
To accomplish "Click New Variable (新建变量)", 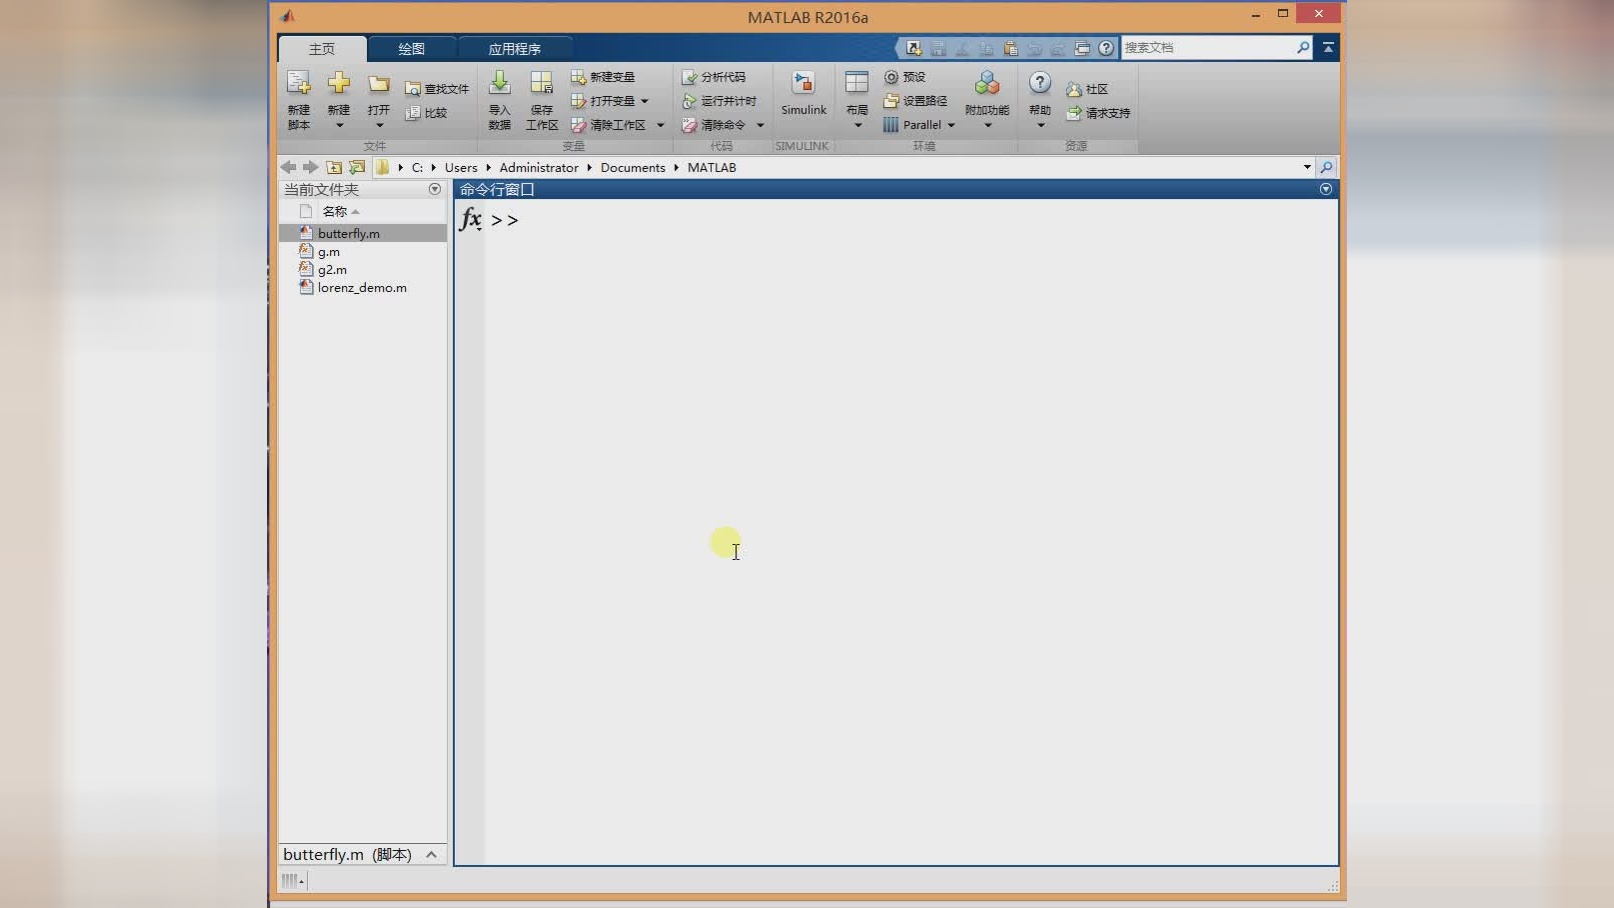I will [x=603, y=77].
